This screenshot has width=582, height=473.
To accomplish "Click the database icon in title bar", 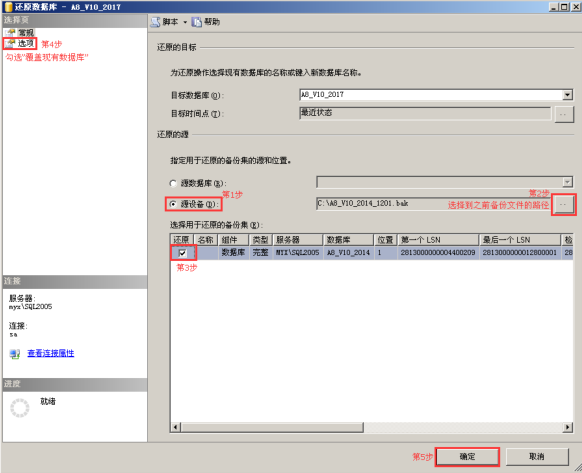I will 8,7.
